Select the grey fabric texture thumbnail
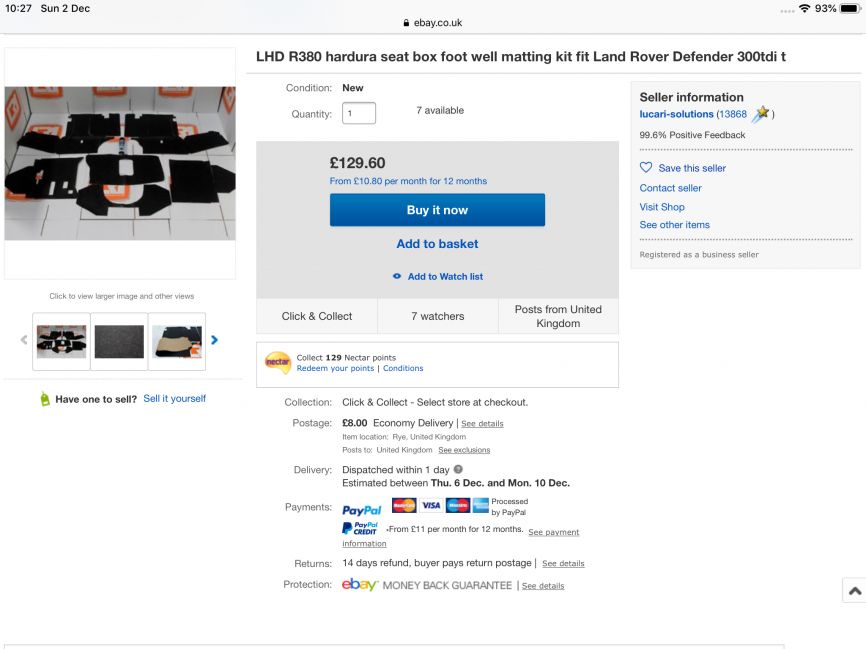 (x=119, y=341)
